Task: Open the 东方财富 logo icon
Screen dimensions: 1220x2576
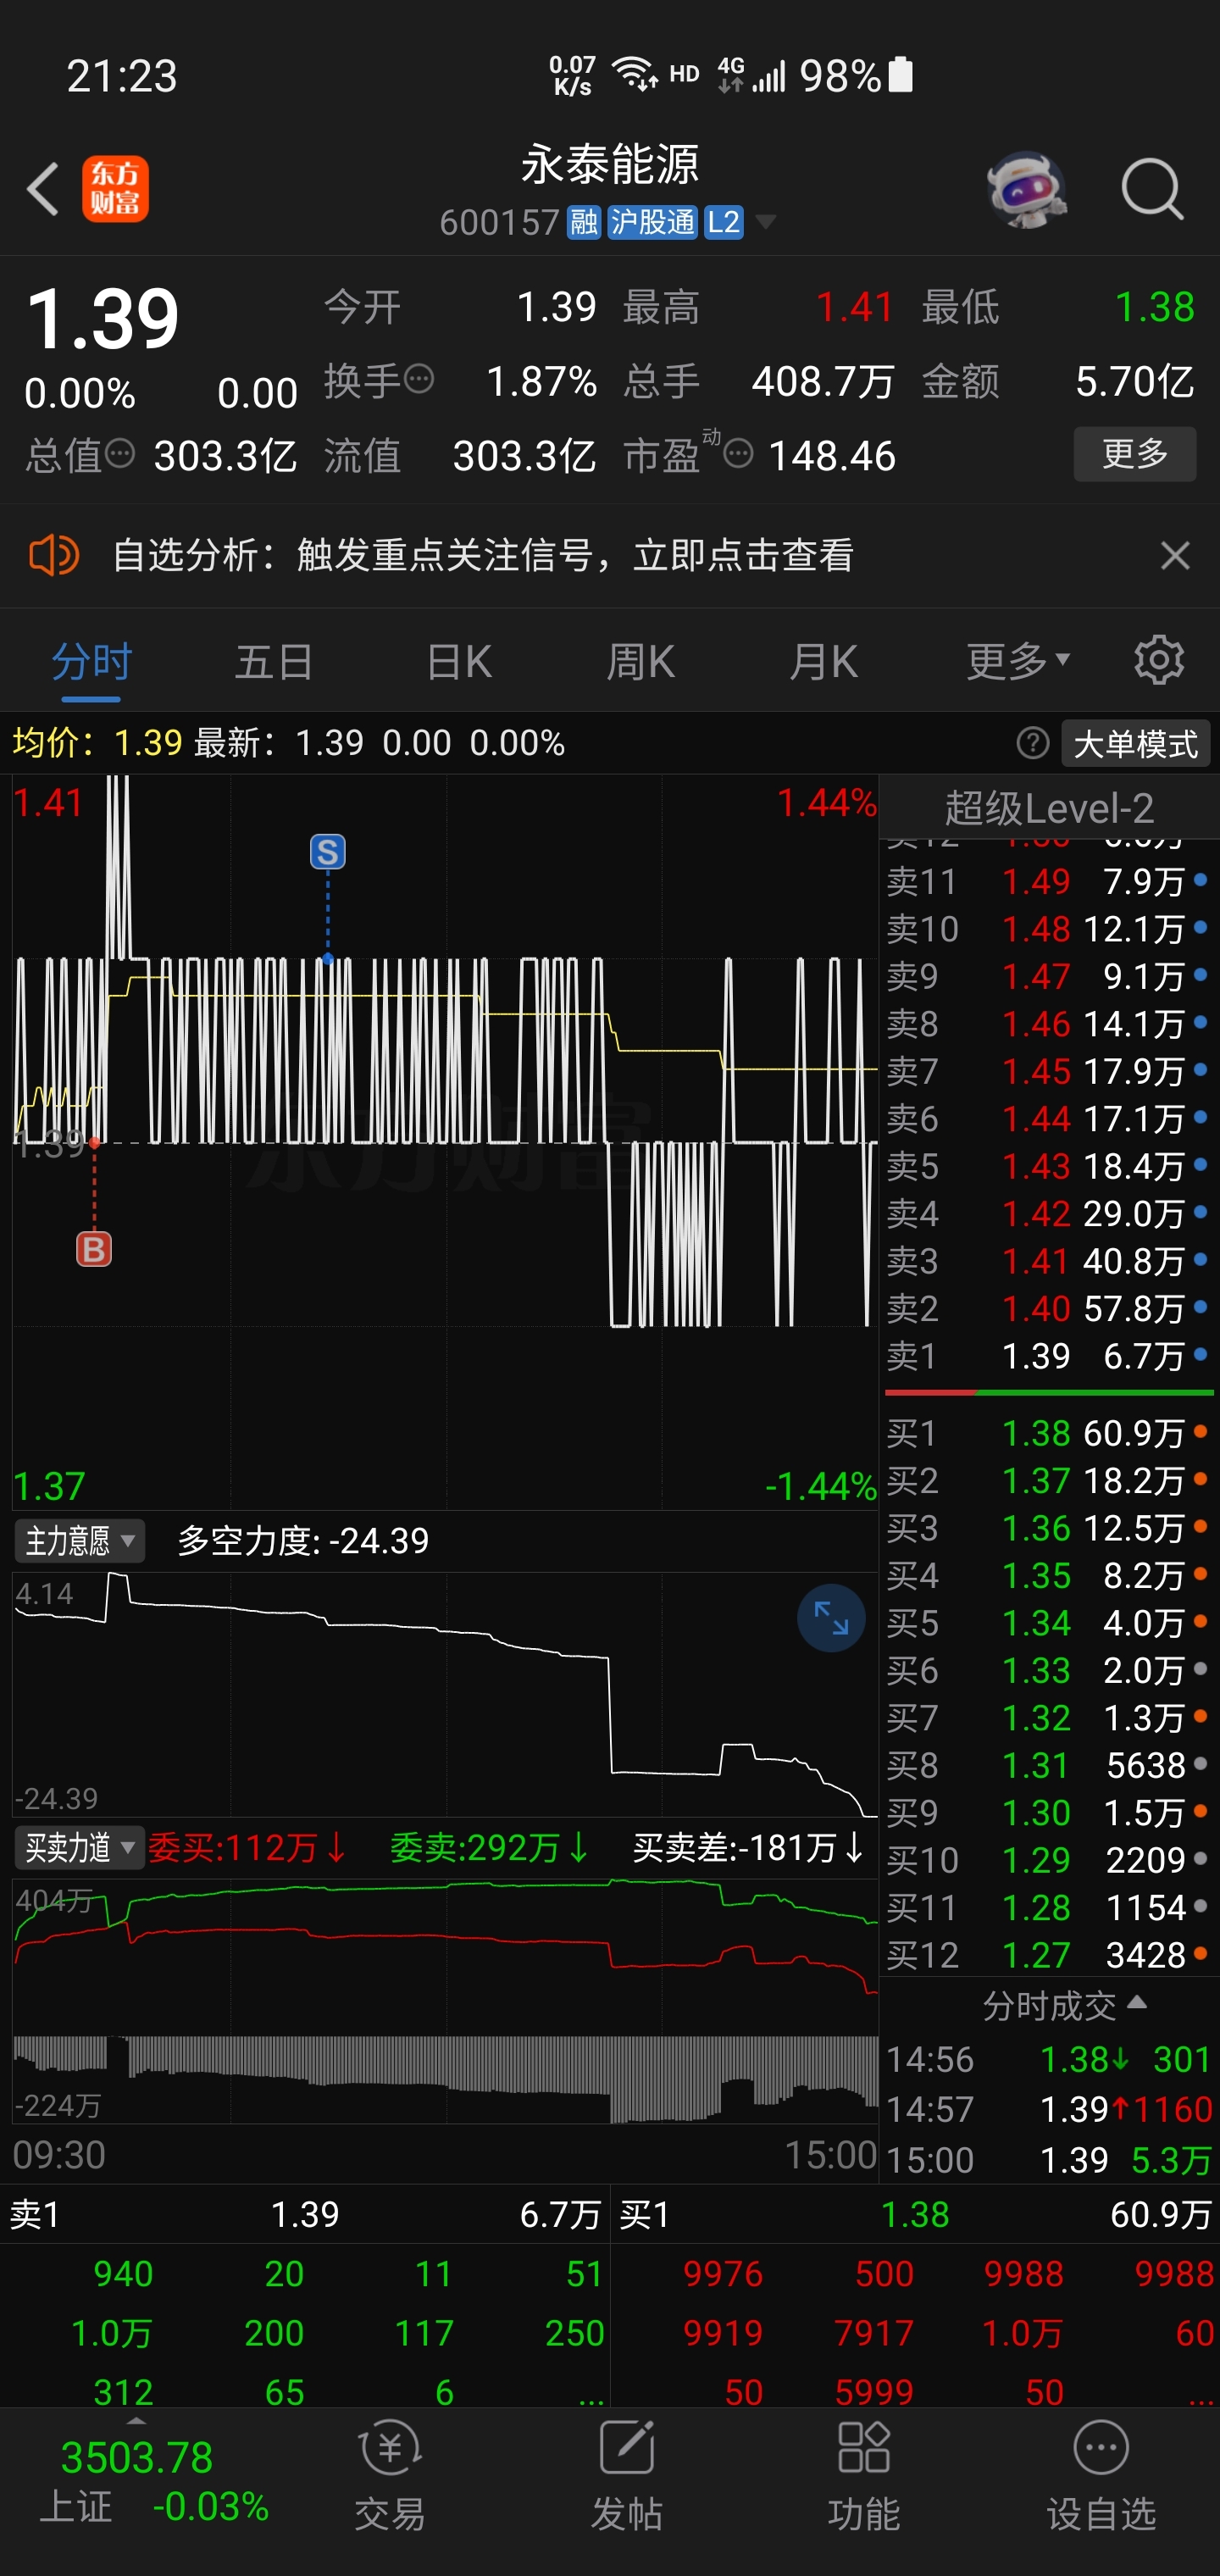Action: click(115, 188)
